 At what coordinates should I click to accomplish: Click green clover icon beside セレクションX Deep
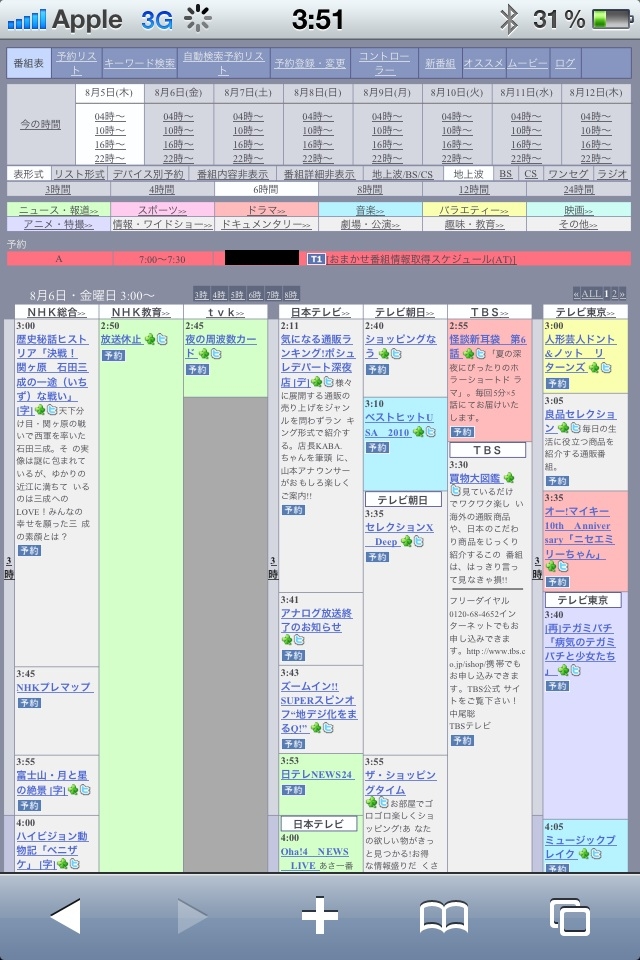407,541
